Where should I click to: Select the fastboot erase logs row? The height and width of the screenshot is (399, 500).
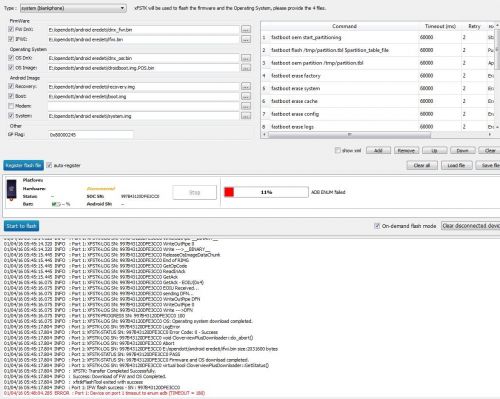click(x=378, y=127)
